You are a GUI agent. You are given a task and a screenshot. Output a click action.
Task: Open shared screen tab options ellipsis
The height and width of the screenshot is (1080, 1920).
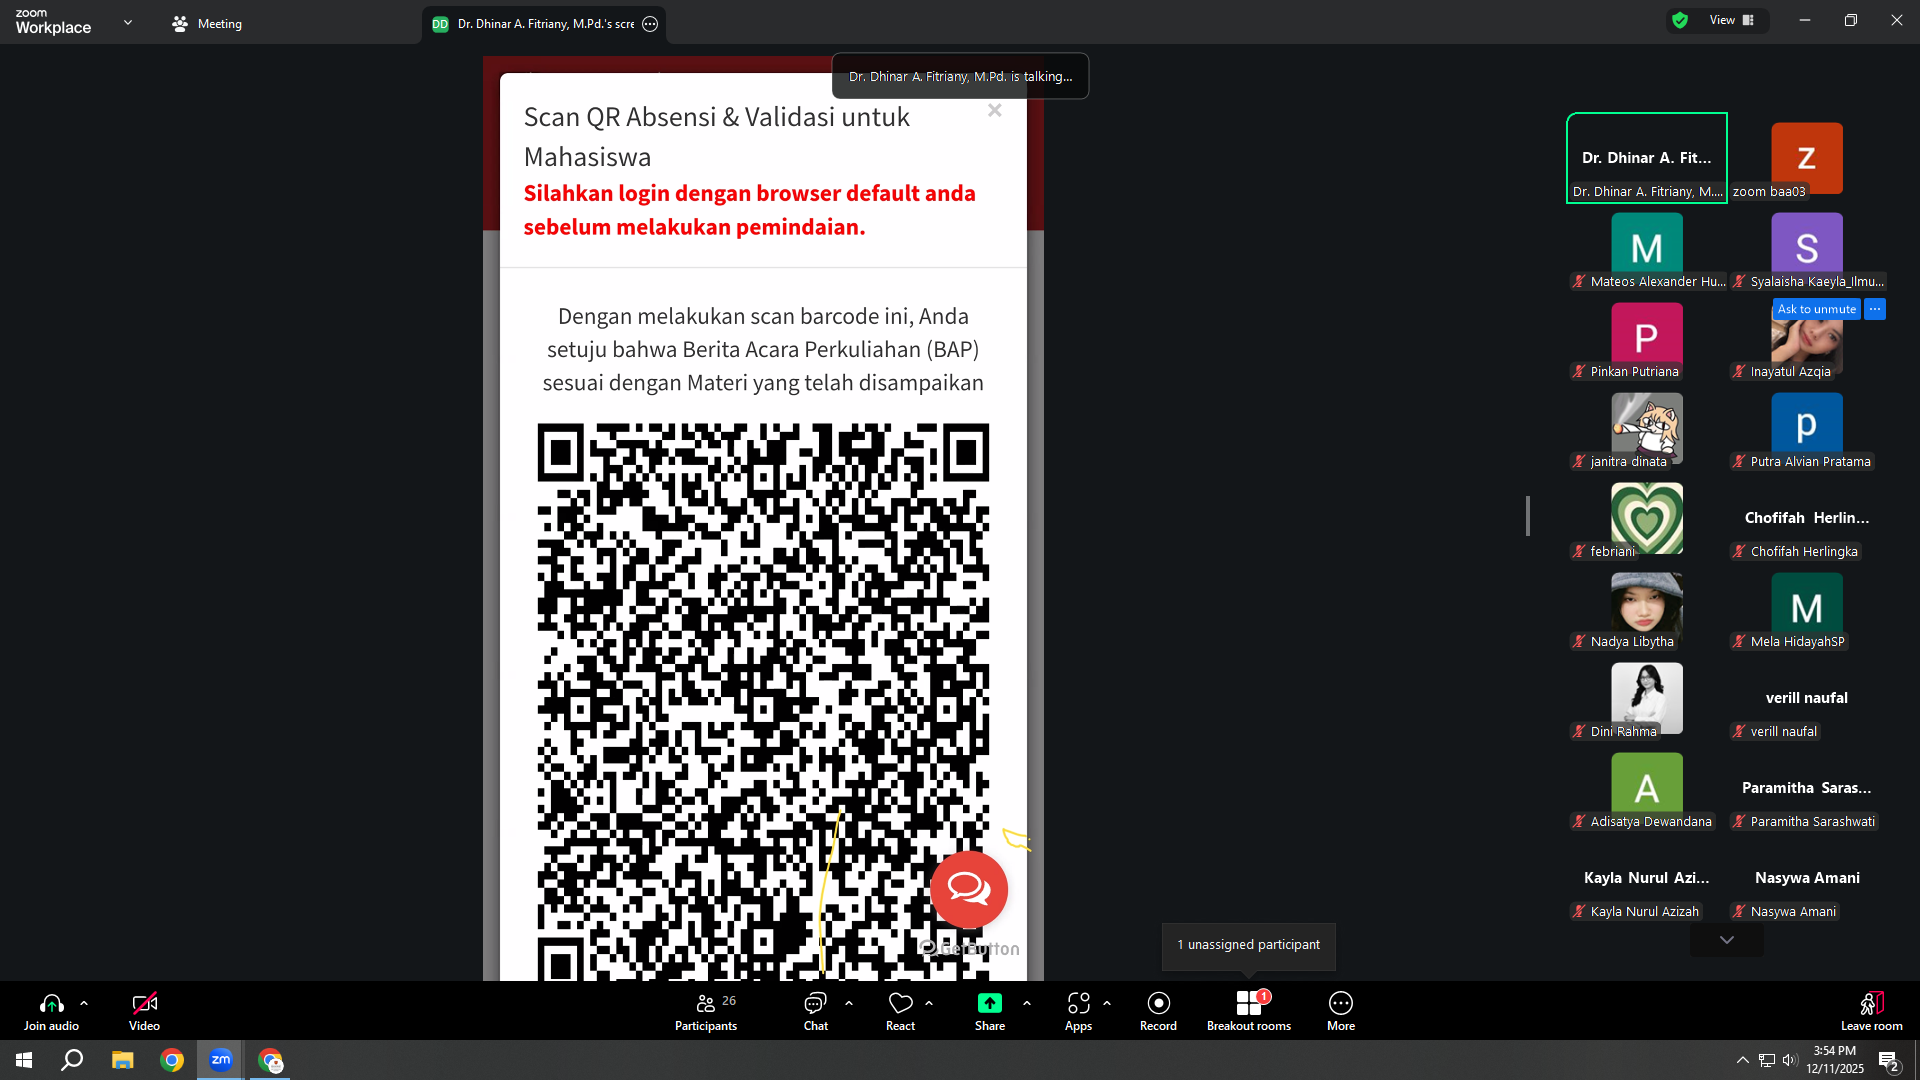coord(650,24)
